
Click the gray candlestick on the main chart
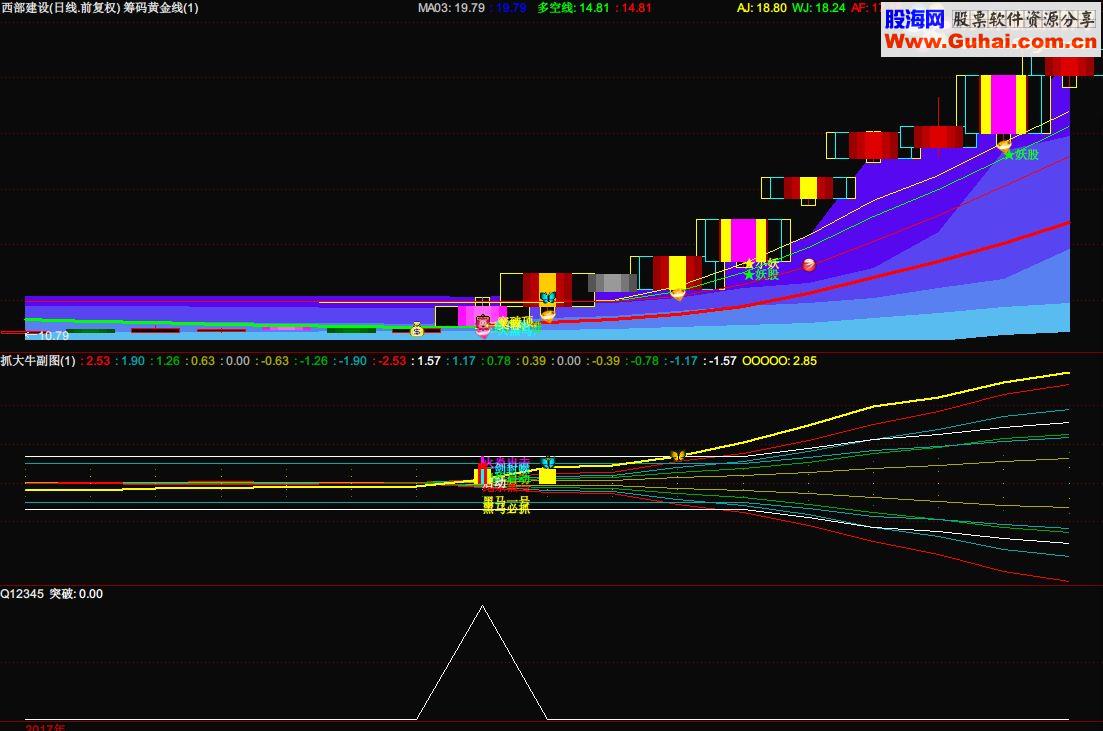[x=613, y=282]
